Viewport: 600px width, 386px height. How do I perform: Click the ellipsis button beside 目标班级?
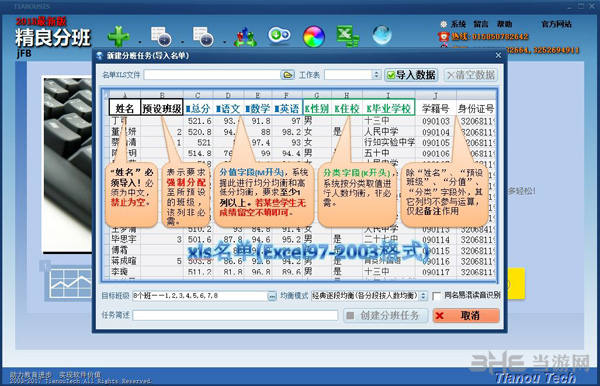[272, 296]
